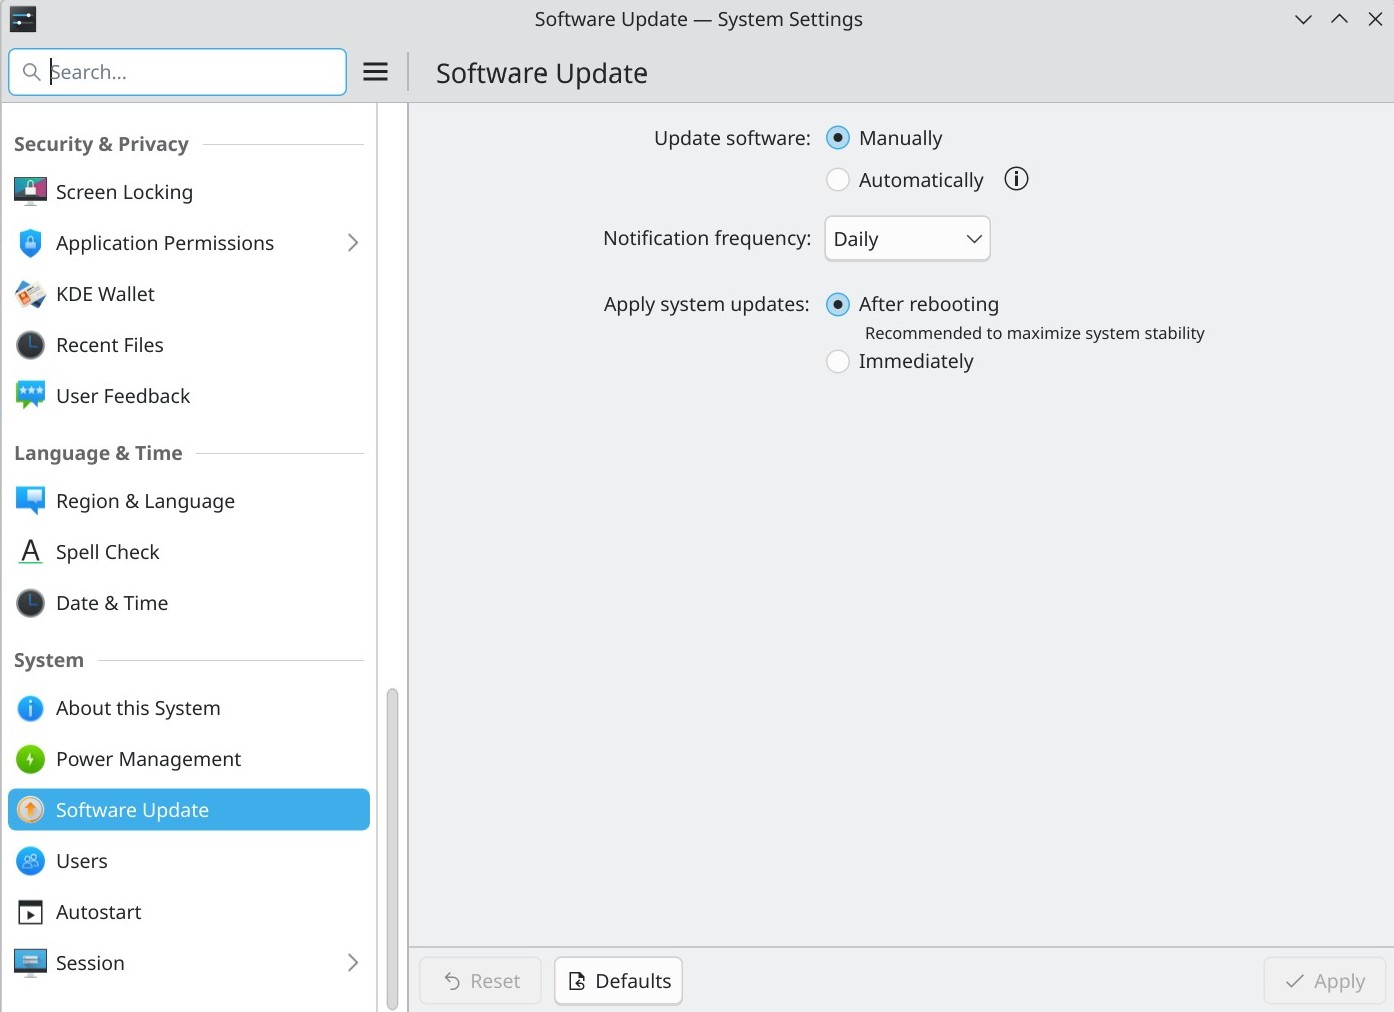Choose the After rebooting option

click(838, 304)
